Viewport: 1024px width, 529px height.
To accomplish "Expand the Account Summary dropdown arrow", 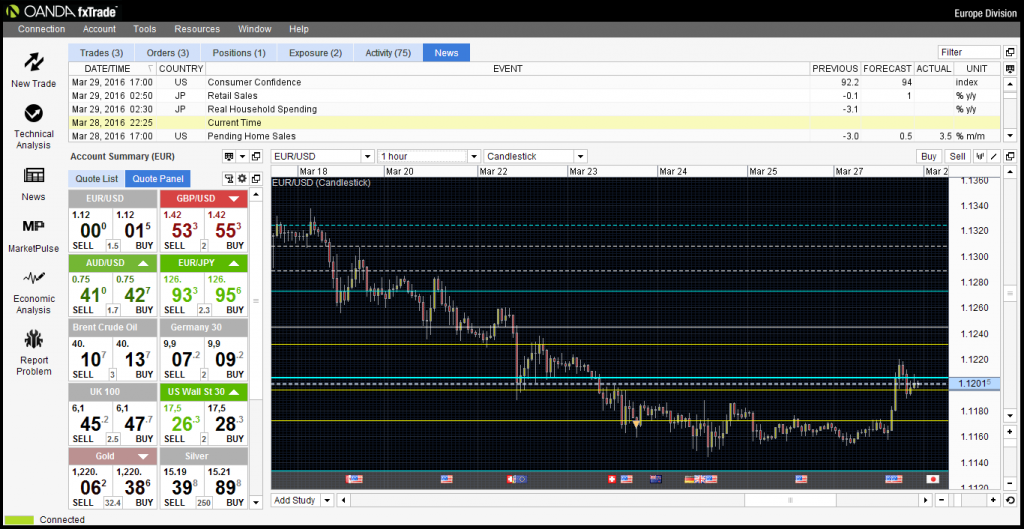I will 242,157.
